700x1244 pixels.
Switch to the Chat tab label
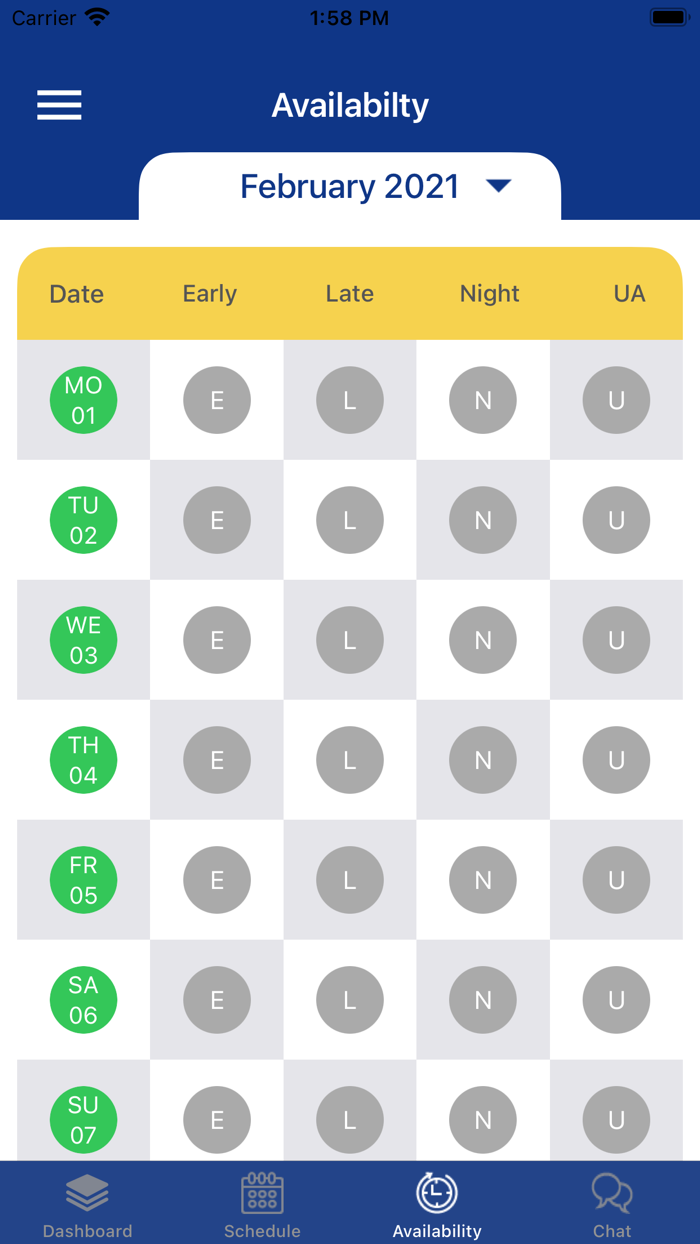[612, 1231]
